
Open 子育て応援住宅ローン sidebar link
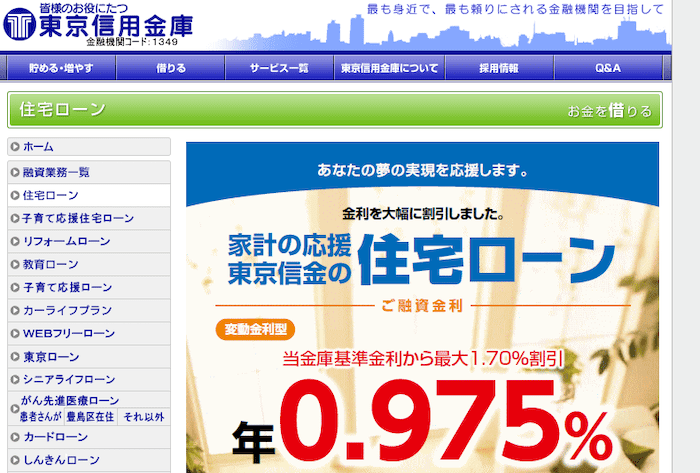[x=89, y=218]
